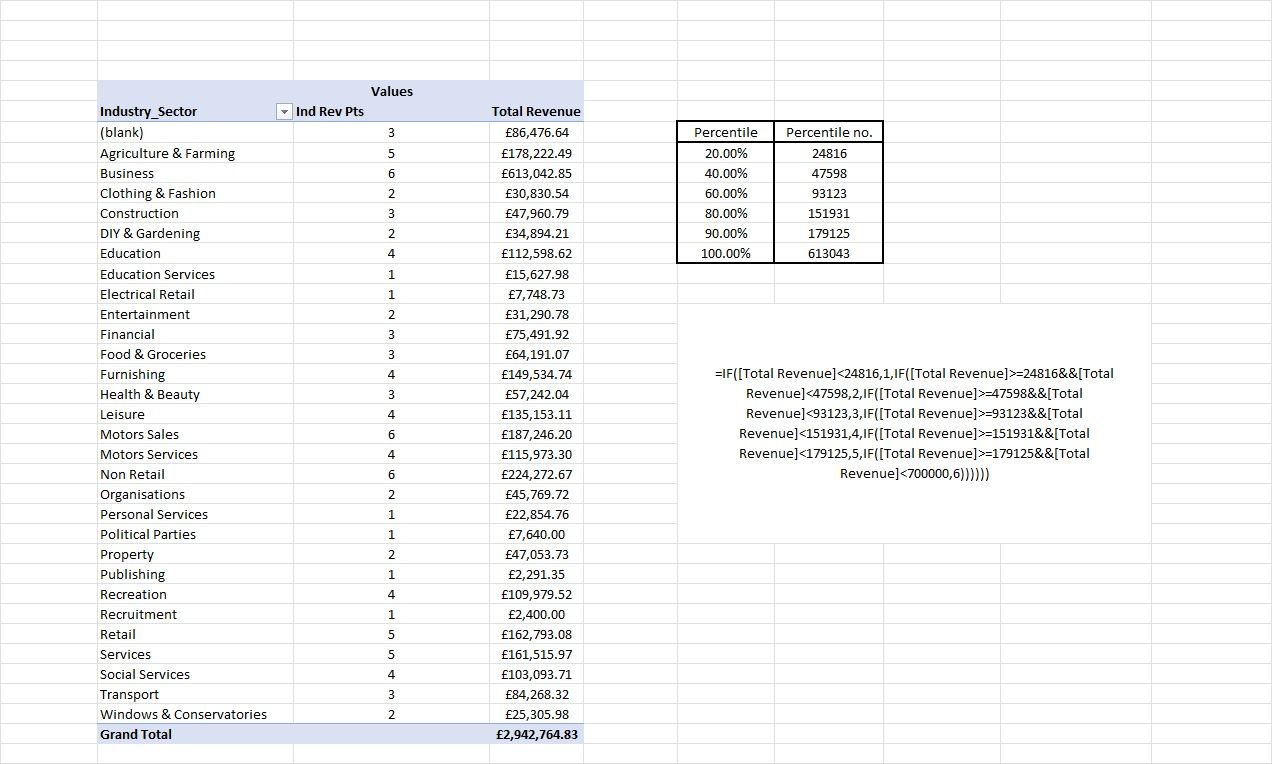Click the 613043 percentile number cell
Image resolution: width=1272 pixels, height=764 pixels.
pyautogui.click(x=829, y=253)
